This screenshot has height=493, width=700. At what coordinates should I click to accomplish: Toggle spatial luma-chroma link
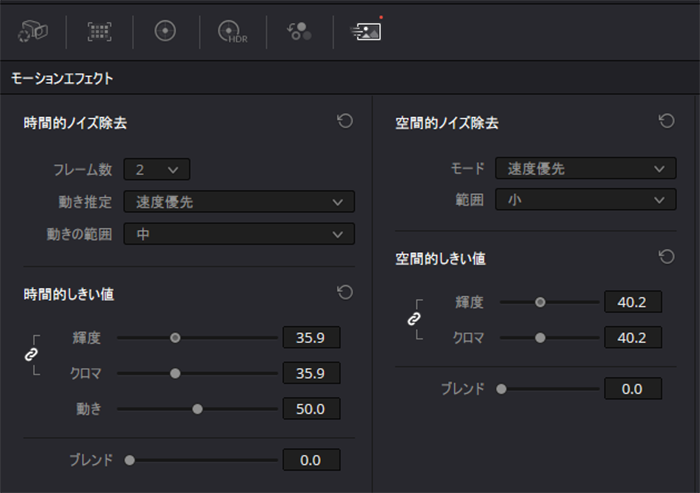click(x=414, y=319)
